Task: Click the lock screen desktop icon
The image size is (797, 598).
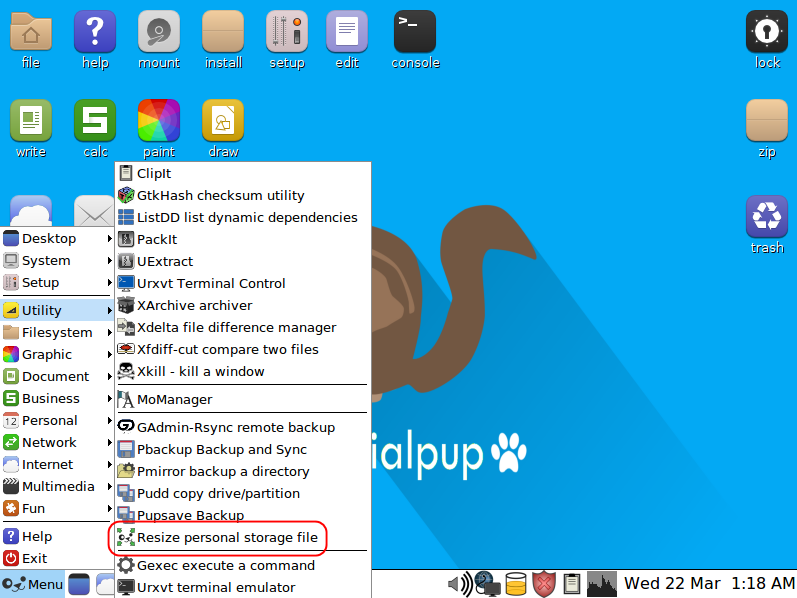Action: (767, 32)
